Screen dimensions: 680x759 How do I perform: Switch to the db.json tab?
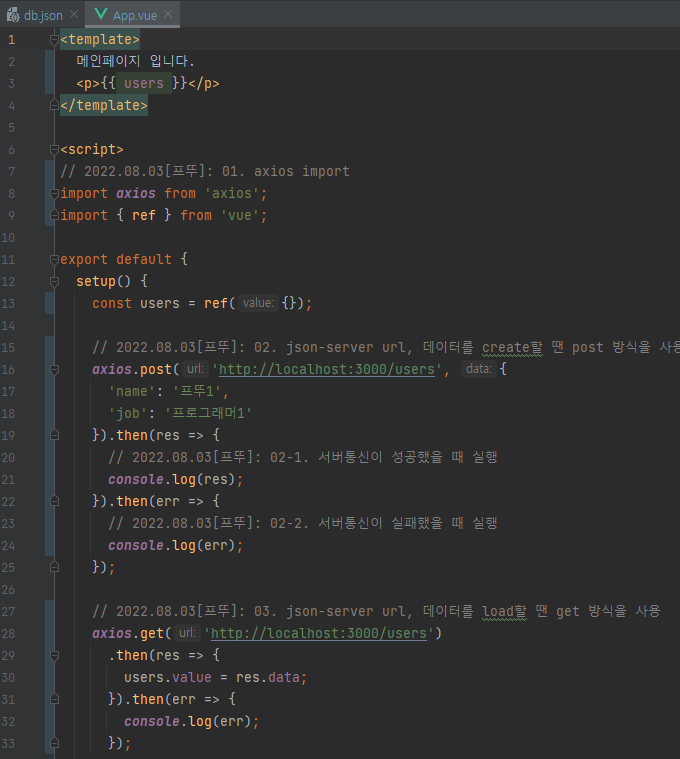click(x=43, y=15)
